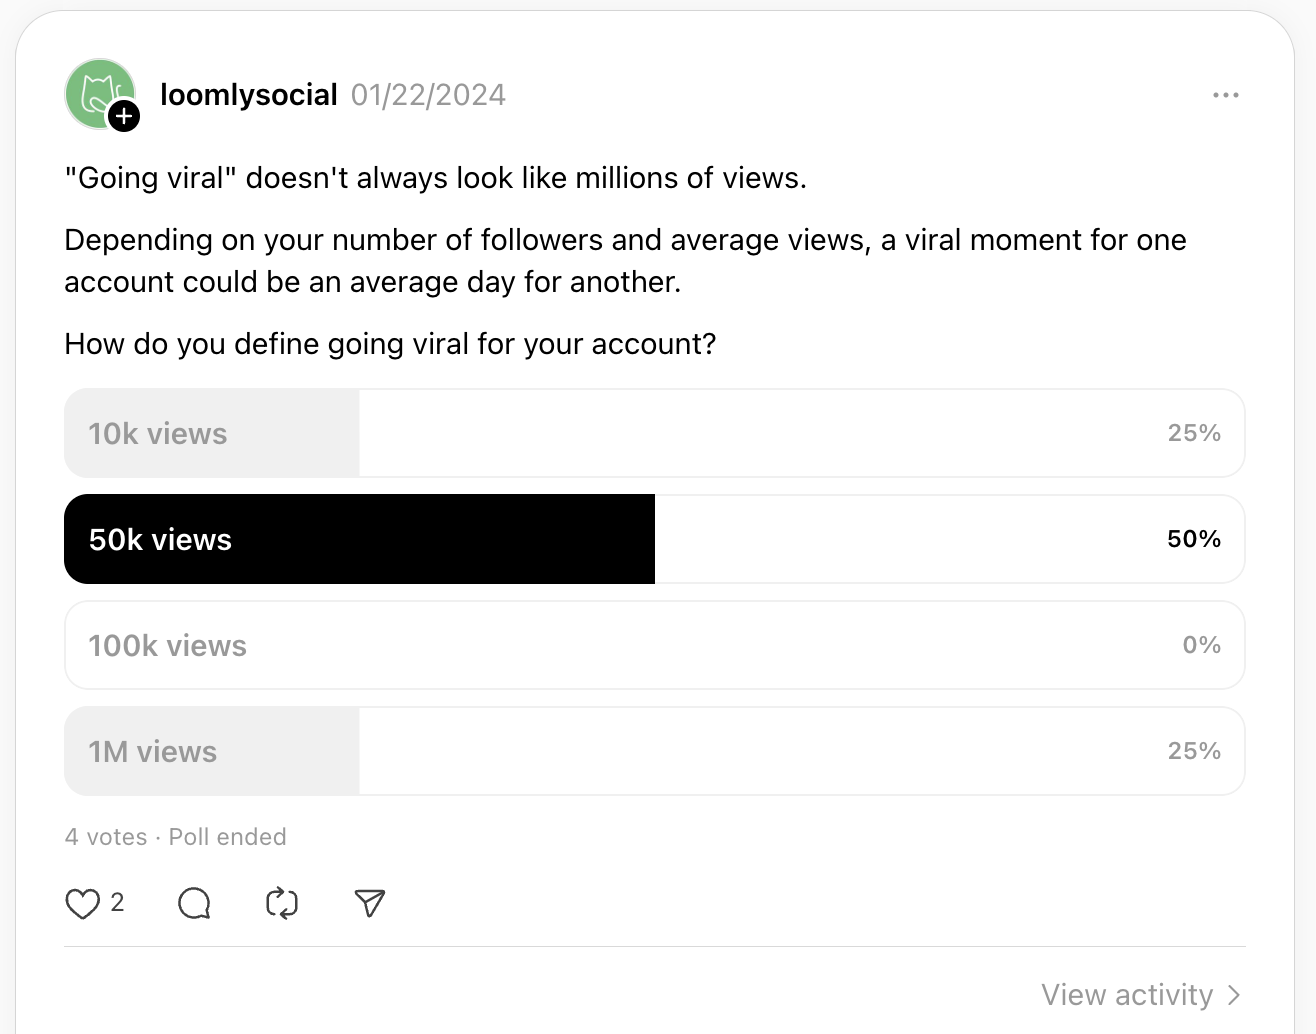The width and height of the screenshot is (1316, 1034).
Task: View who liked via the count 2
Action: pos(117,903)
